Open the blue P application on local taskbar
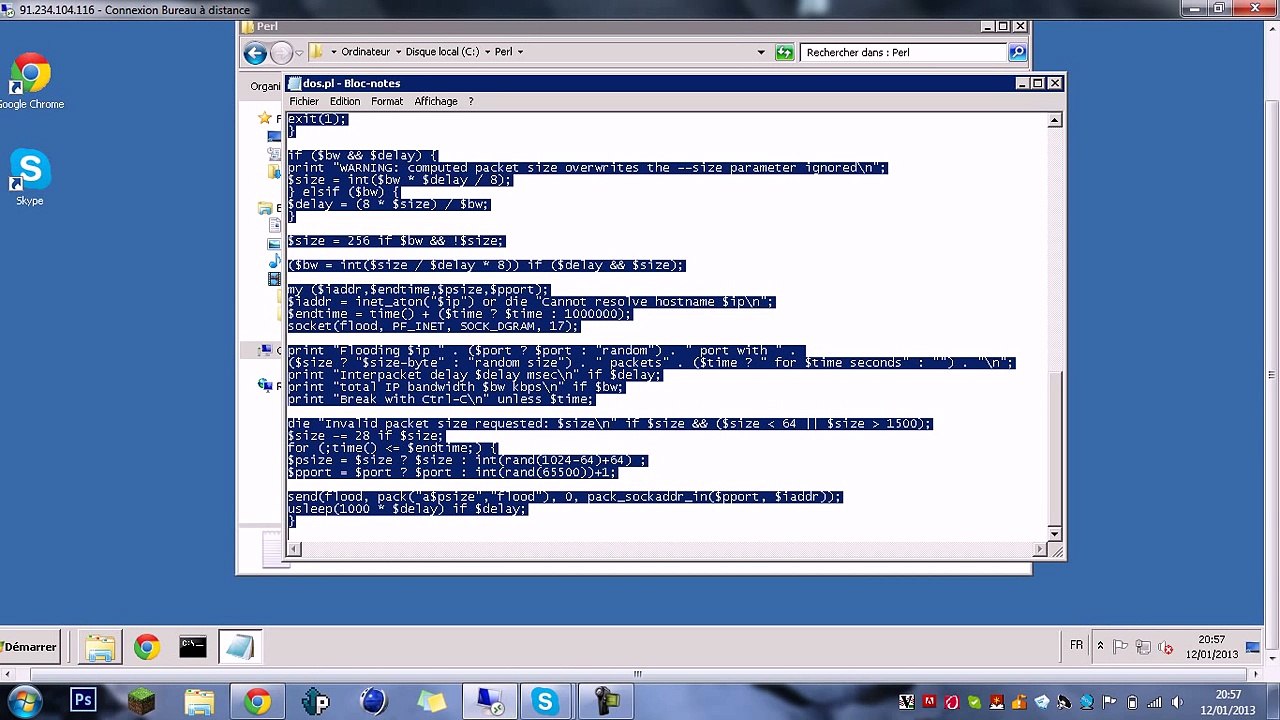The image size is (1280, 720). (x=315, y=701)
